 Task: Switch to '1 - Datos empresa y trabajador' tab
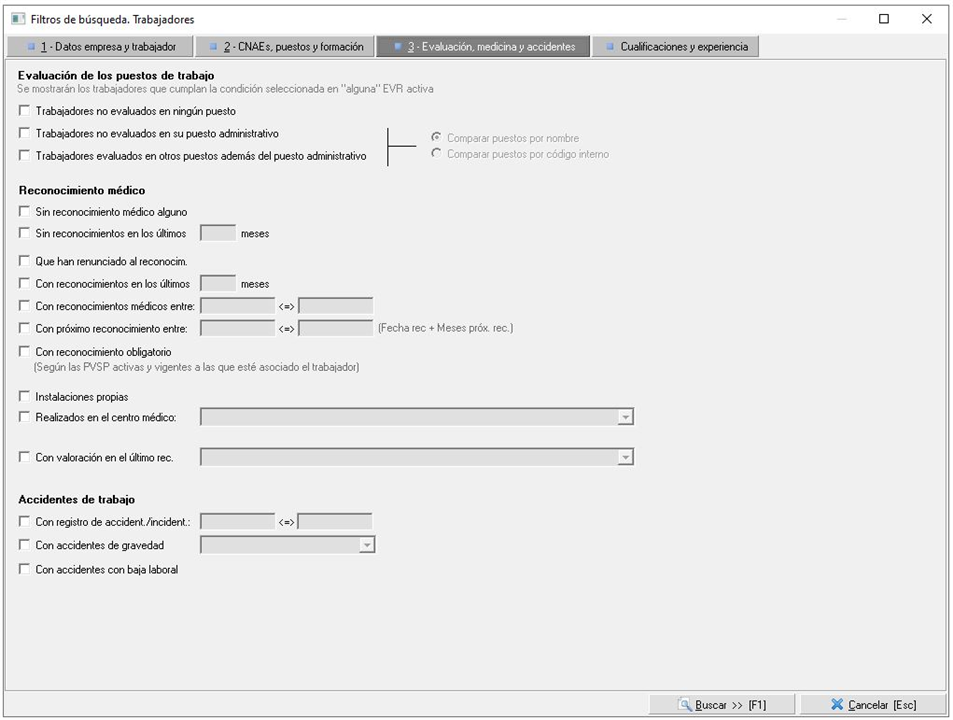point(100,47)
